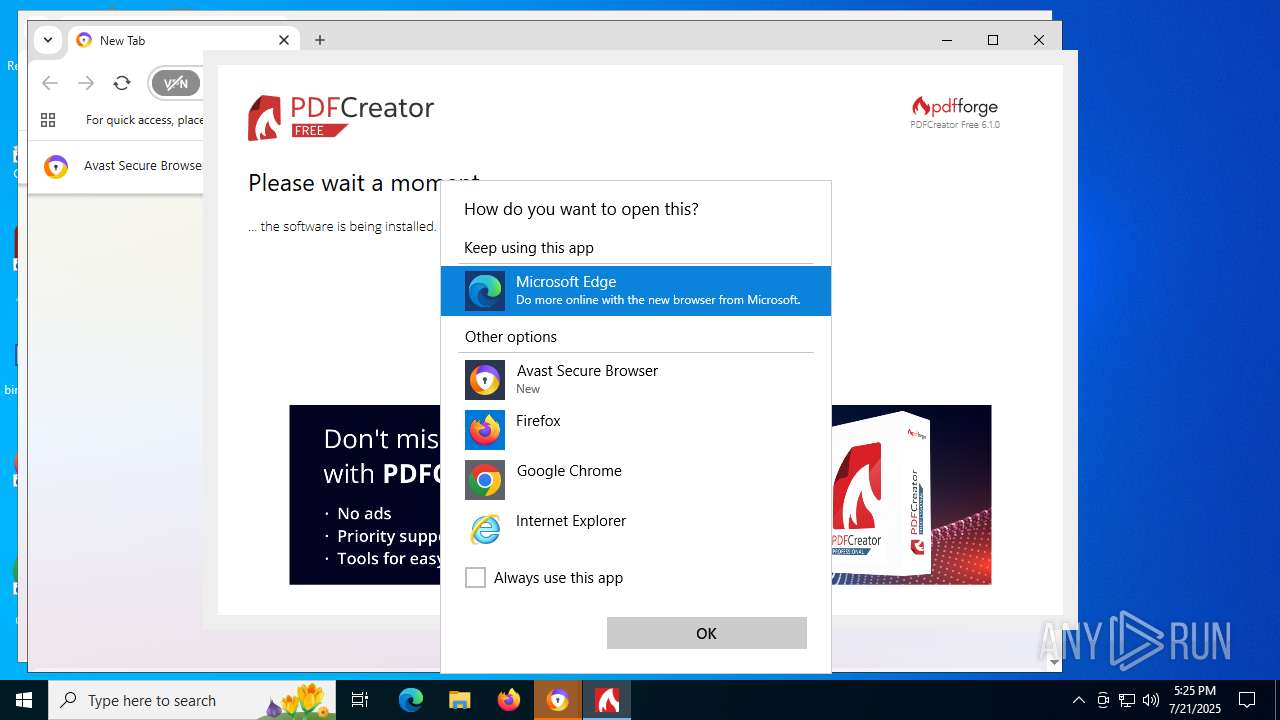Click the Internet Explorer icon in dialog list

[485, 530]
